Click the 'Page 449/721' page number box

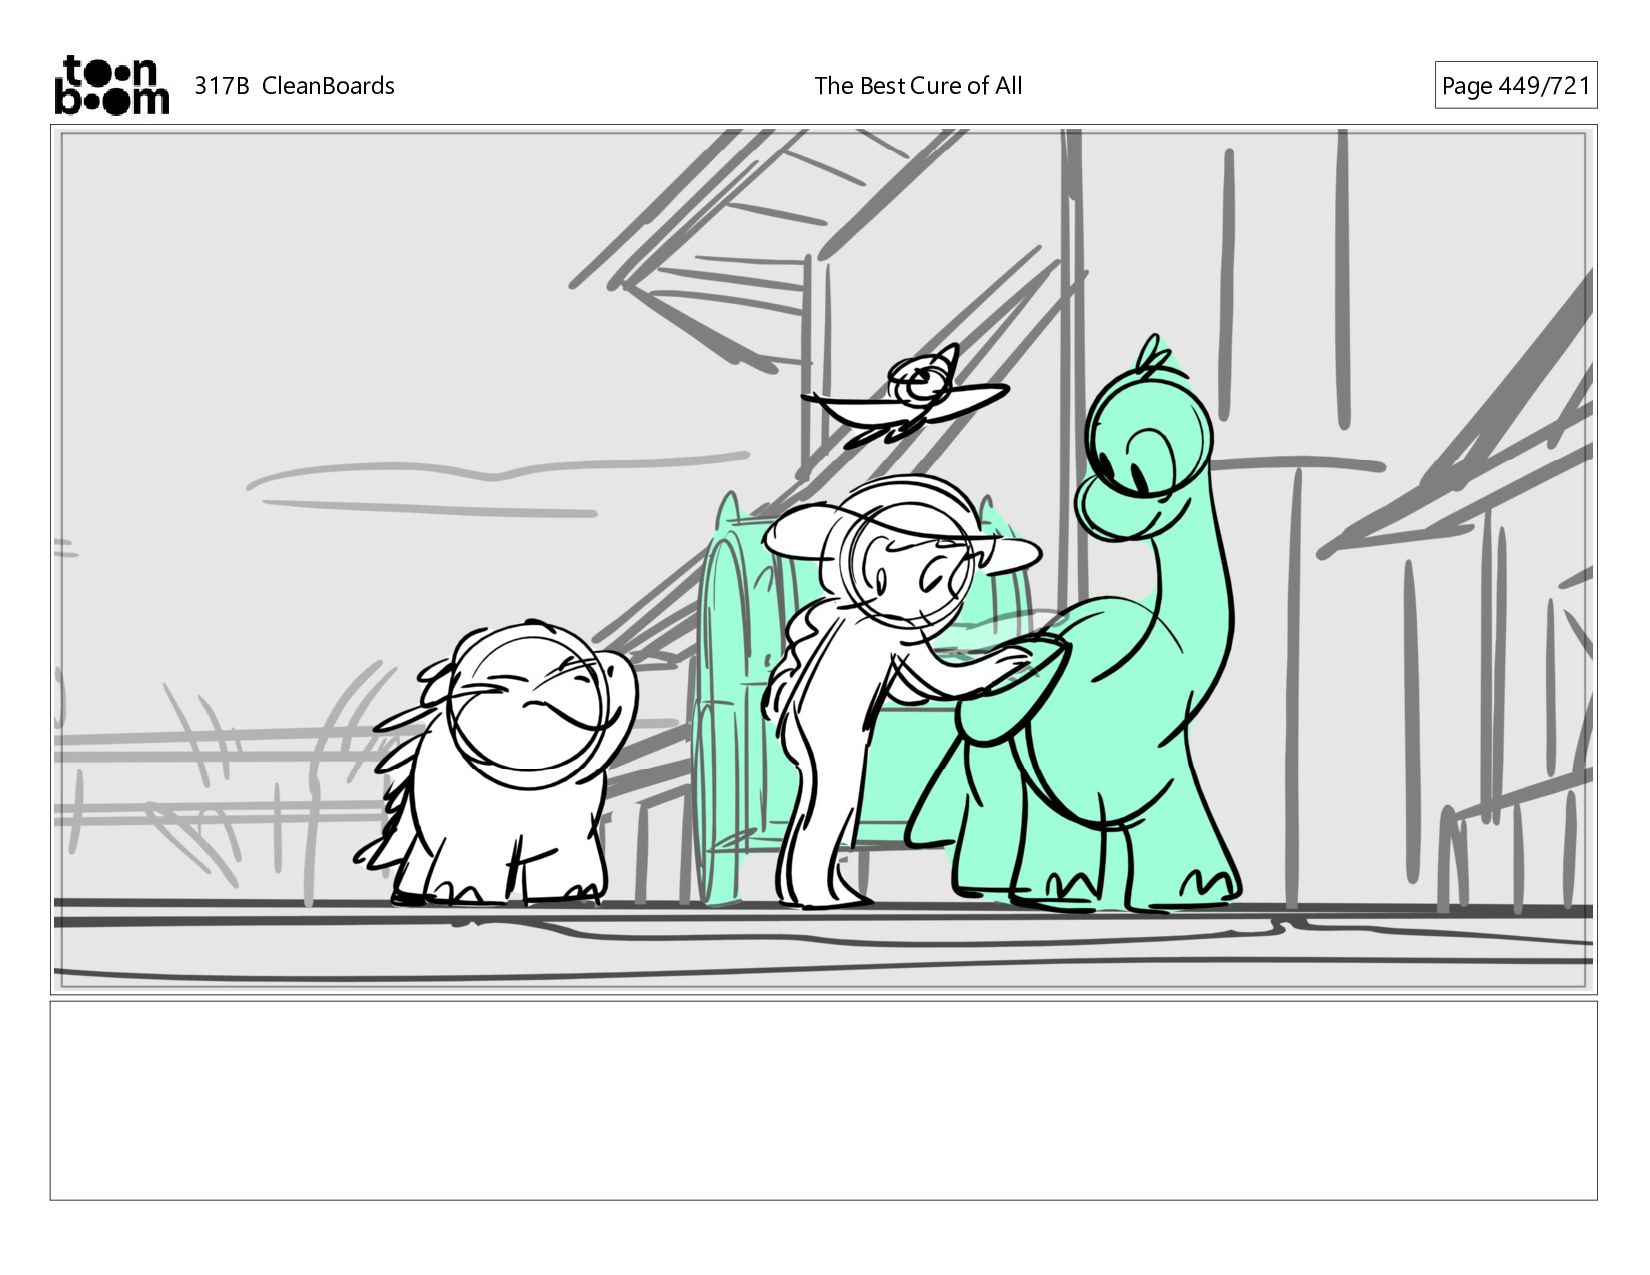1515,85
